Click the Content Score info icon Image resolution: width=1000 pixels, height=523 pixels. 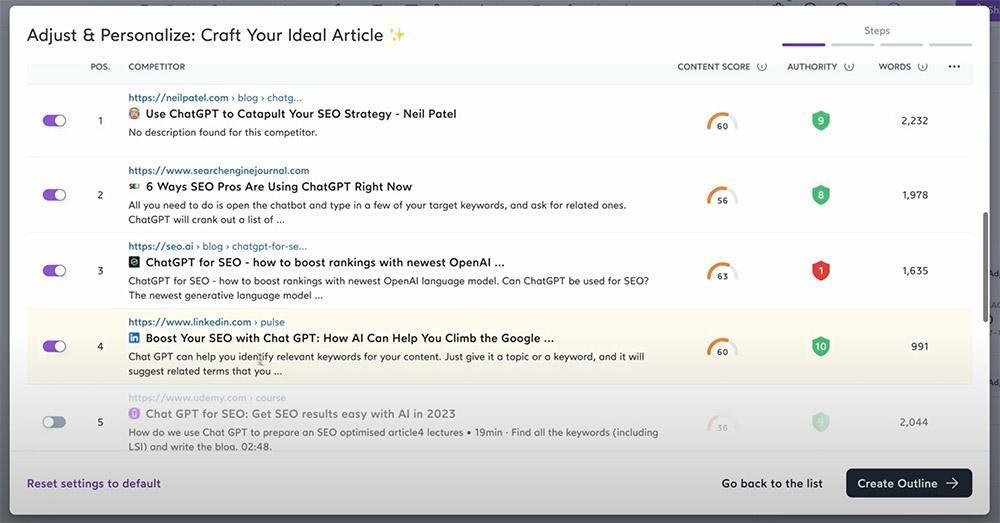click(761, 66)
